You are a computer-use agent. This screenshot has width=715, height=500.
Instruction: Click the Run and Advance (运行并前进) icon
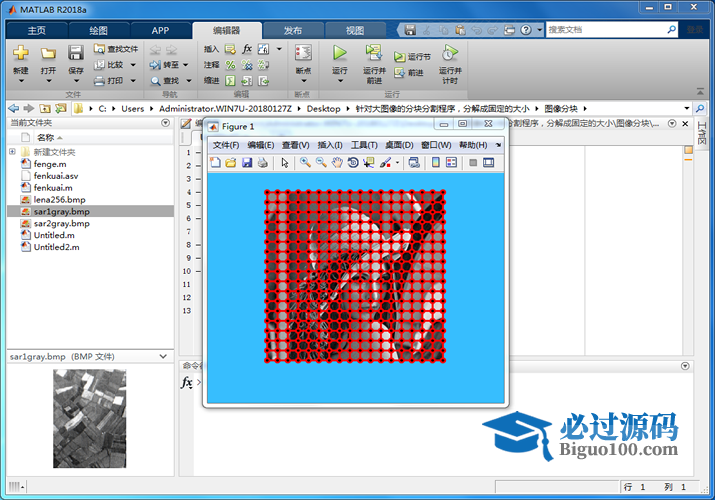pyautogui.click(x=374, y=52)
